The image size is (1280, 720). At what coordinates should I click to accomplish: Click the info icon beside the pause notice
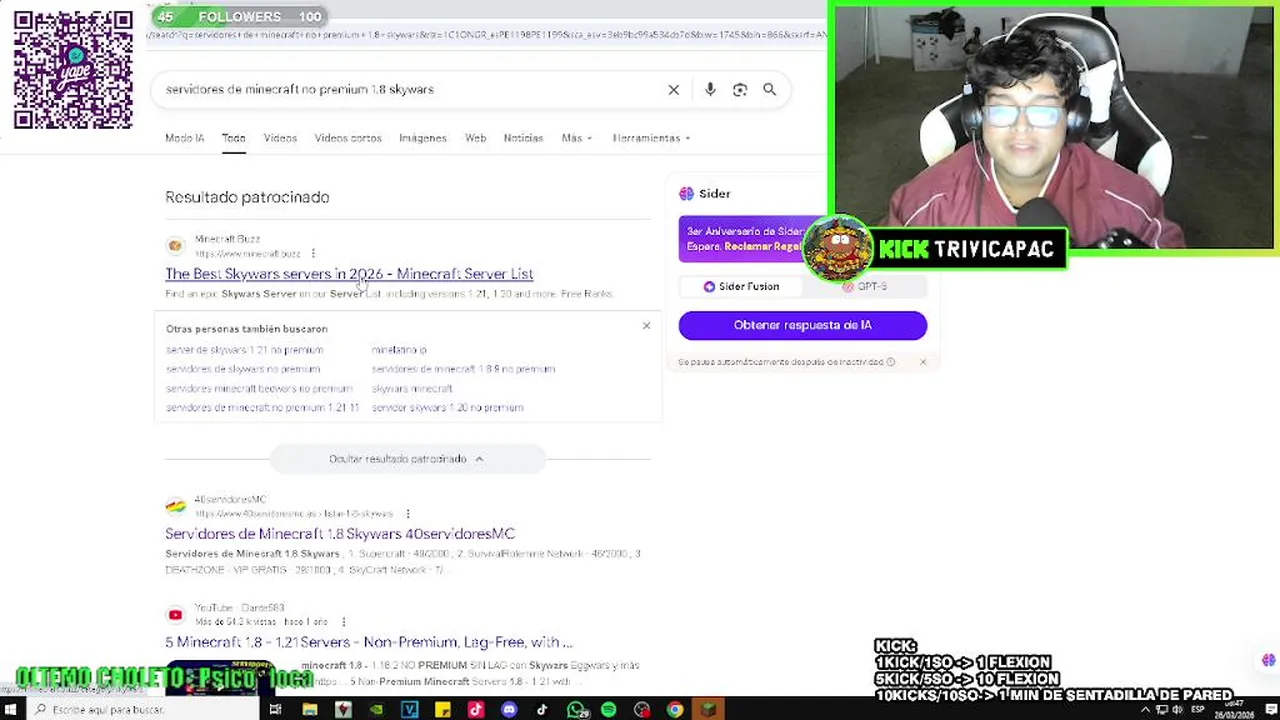(891, 362)
